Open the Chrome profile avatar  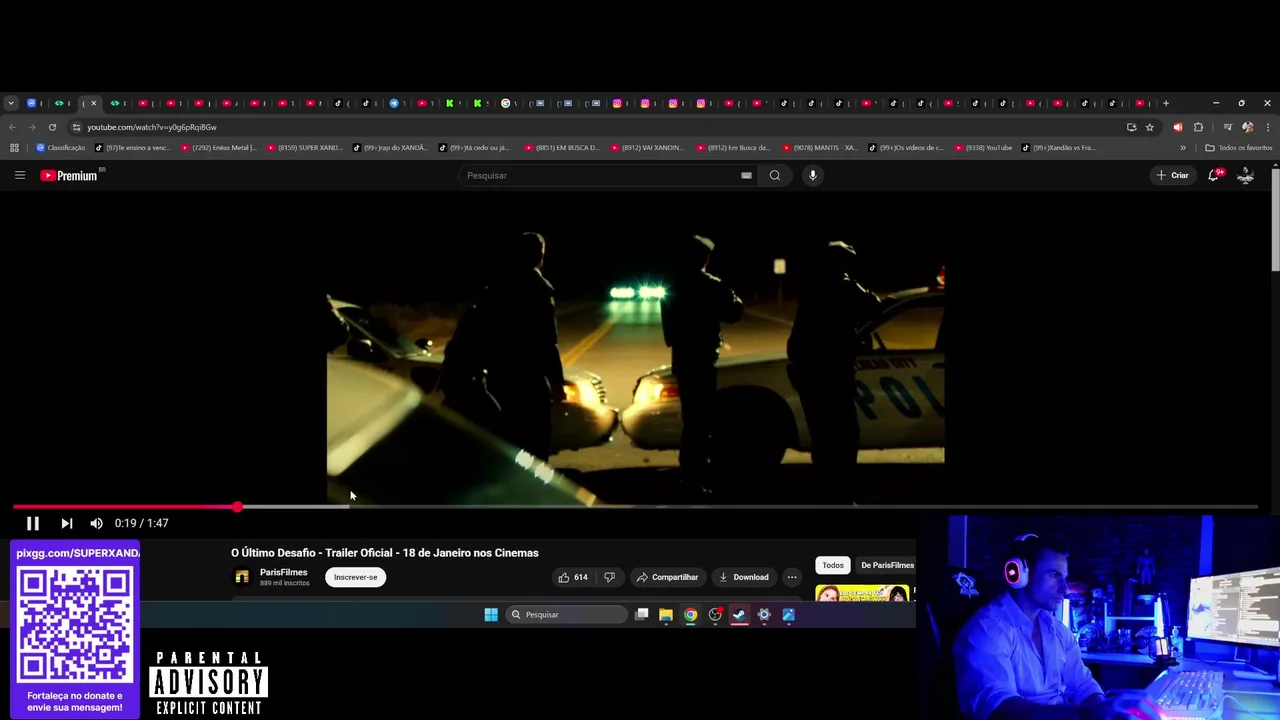coord(1247,127)
